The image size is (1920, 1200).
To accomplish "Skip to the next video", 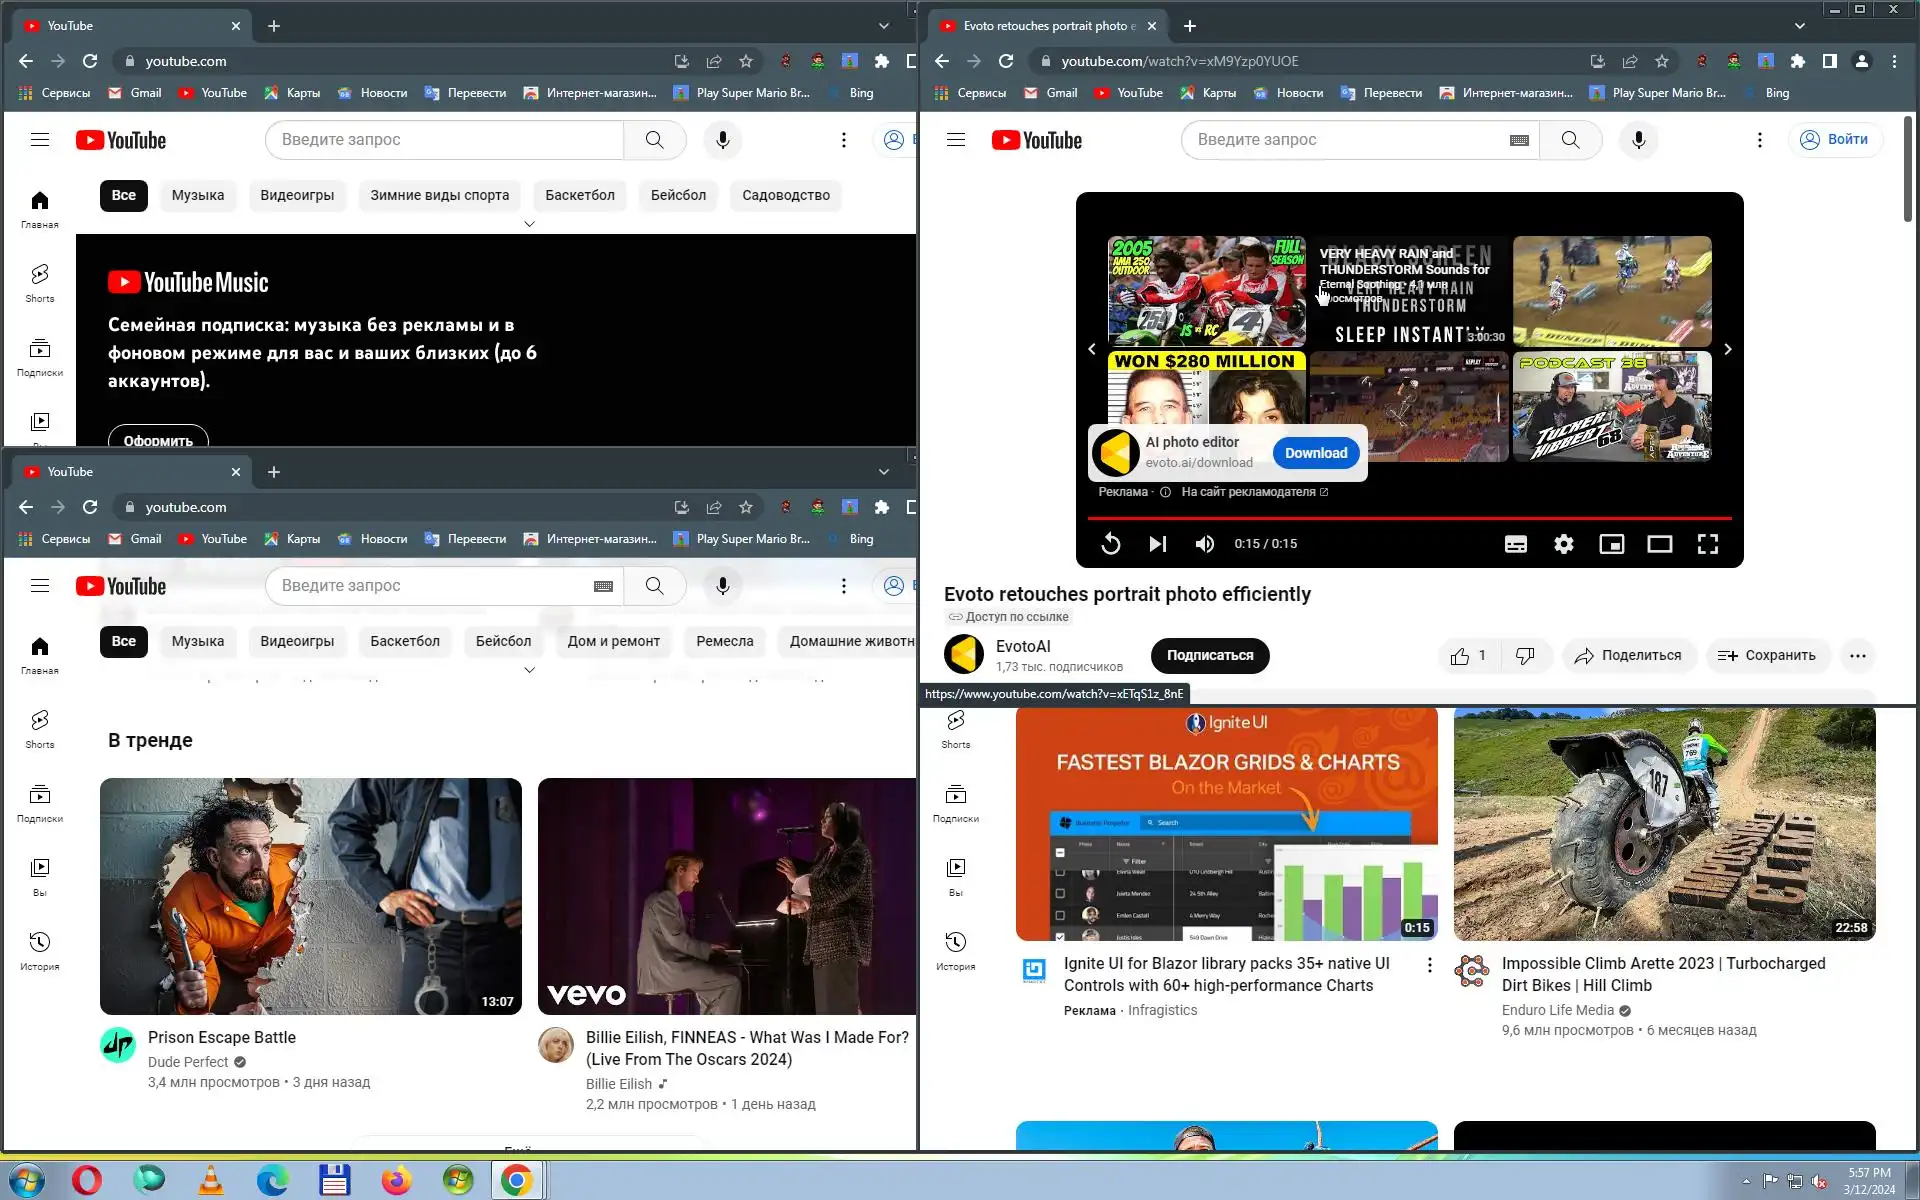I will click(x=1157, y=544).
